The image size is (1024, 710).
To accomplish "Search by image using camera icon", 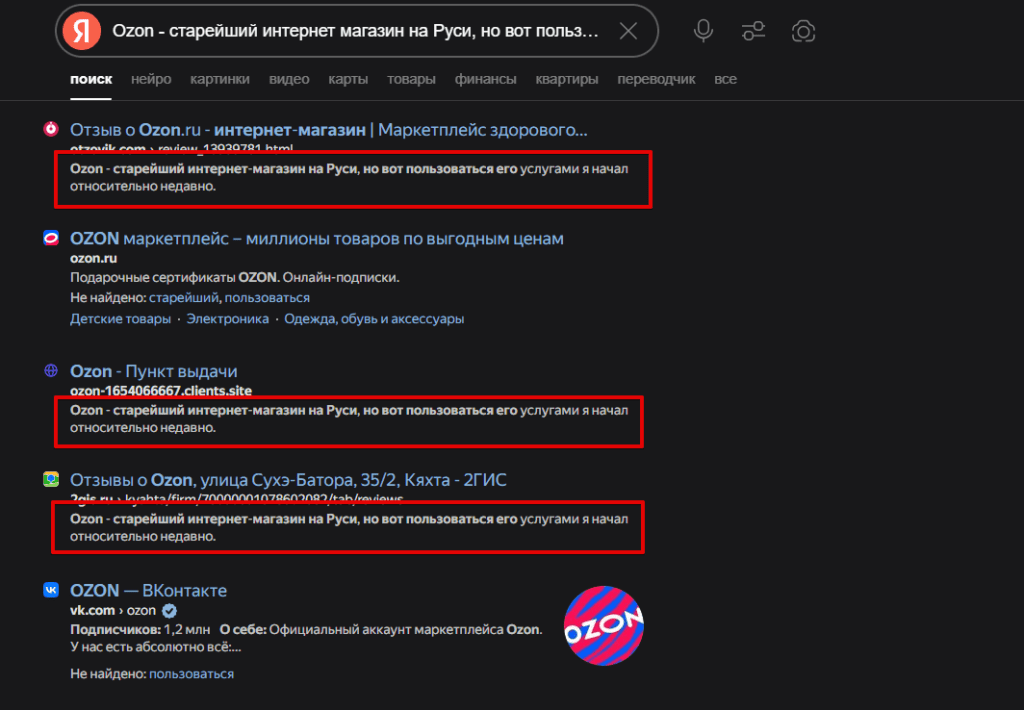I will (803, 31).
